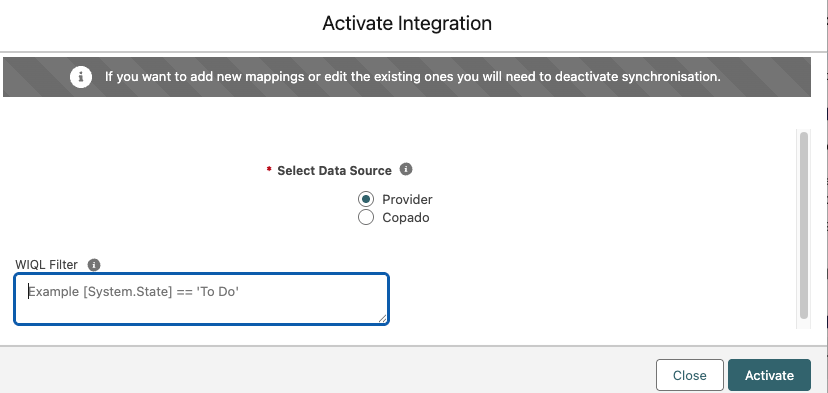This screenshot has width=828, height=393.
Task: Dismiss the dialog using the Close button
Action: tap(690, 376)
